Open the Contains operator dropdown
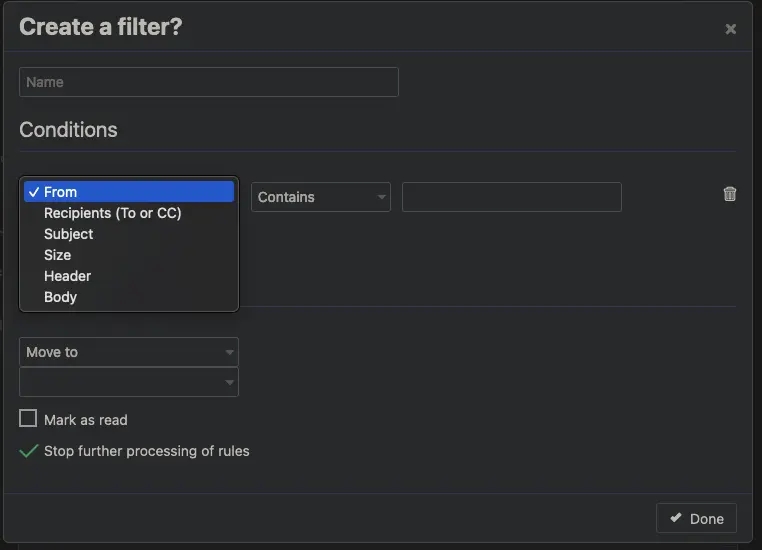Viewport: 762px width, 550px height. click(320, 197)
